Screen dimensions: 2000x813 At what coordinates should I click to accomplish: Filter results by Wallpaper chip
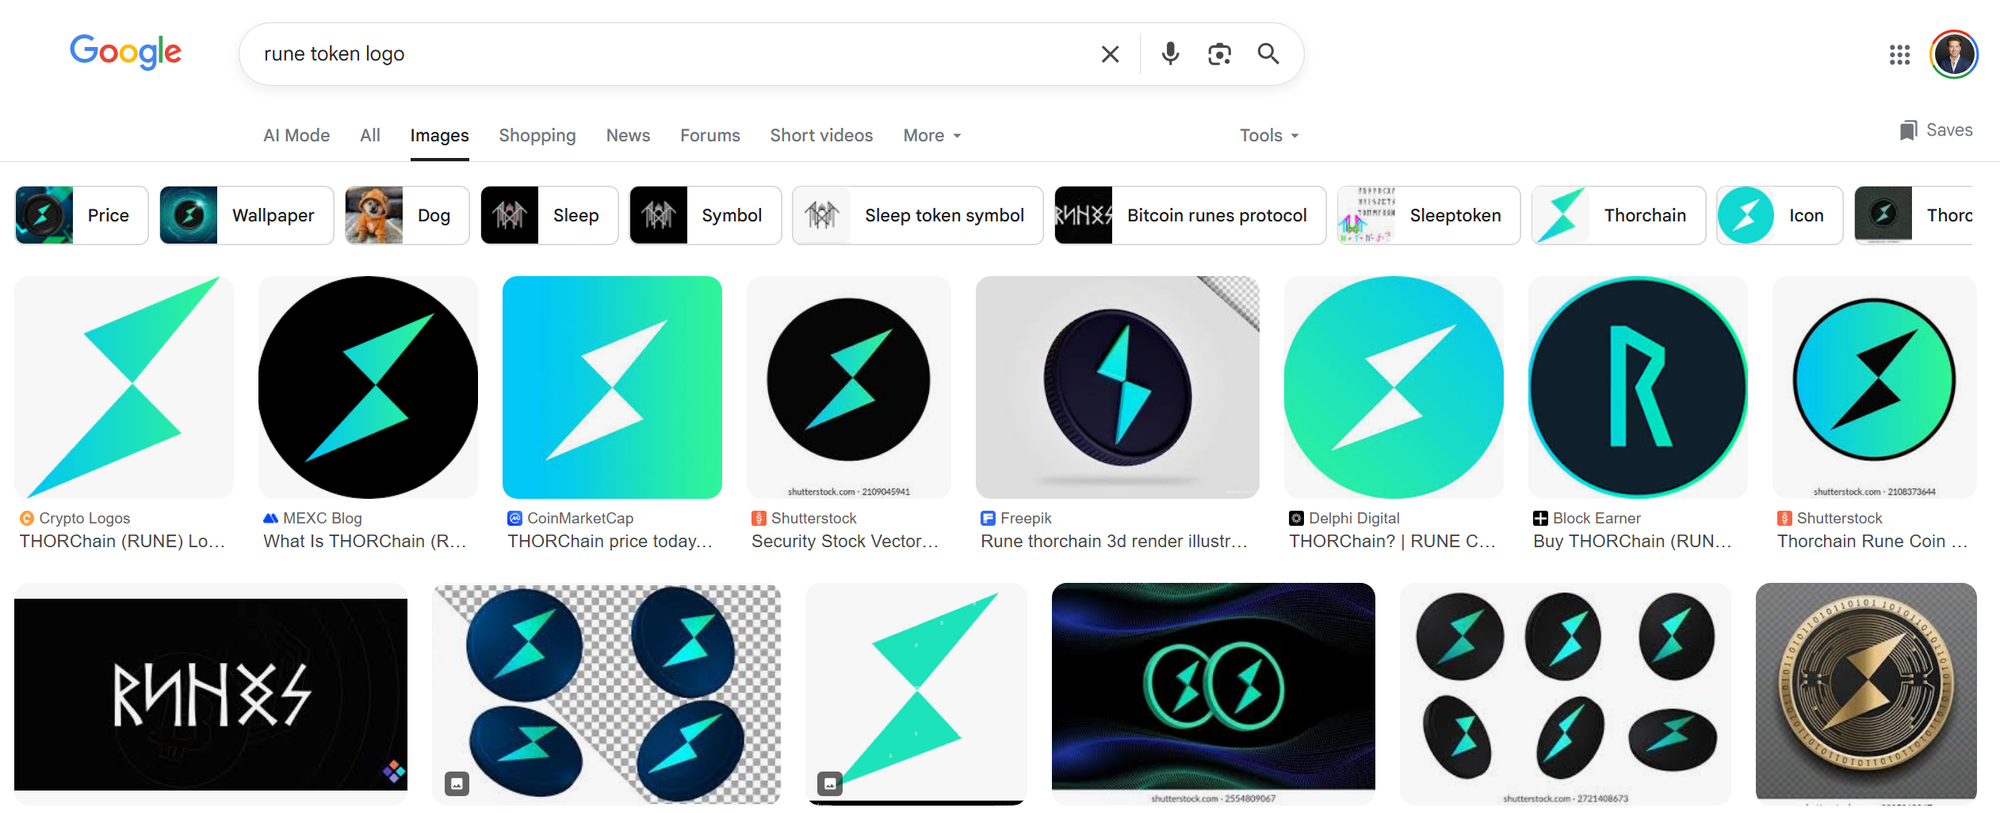(247, 215)
